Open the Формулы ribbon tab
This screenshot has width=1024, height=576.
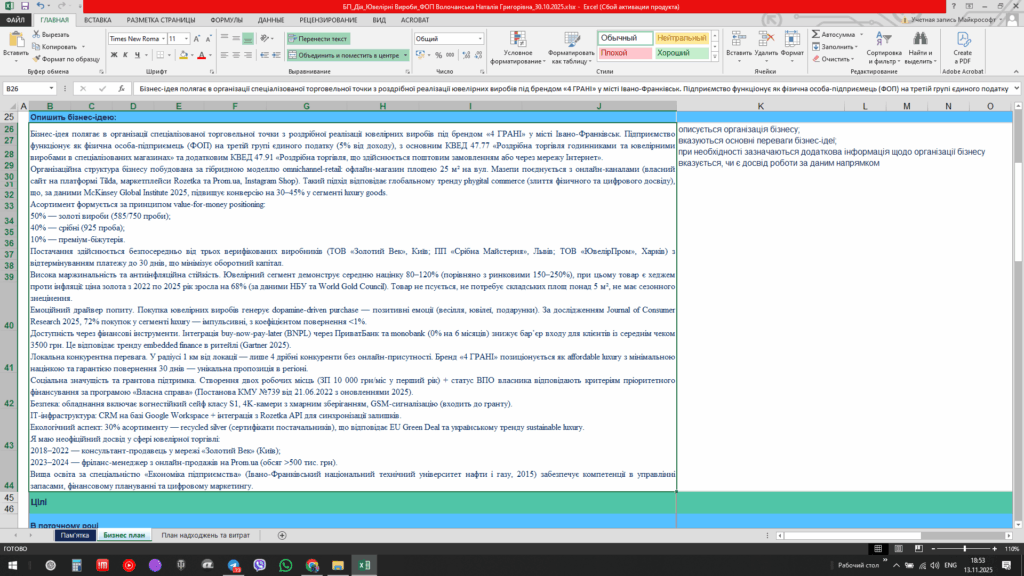point(226,19)
